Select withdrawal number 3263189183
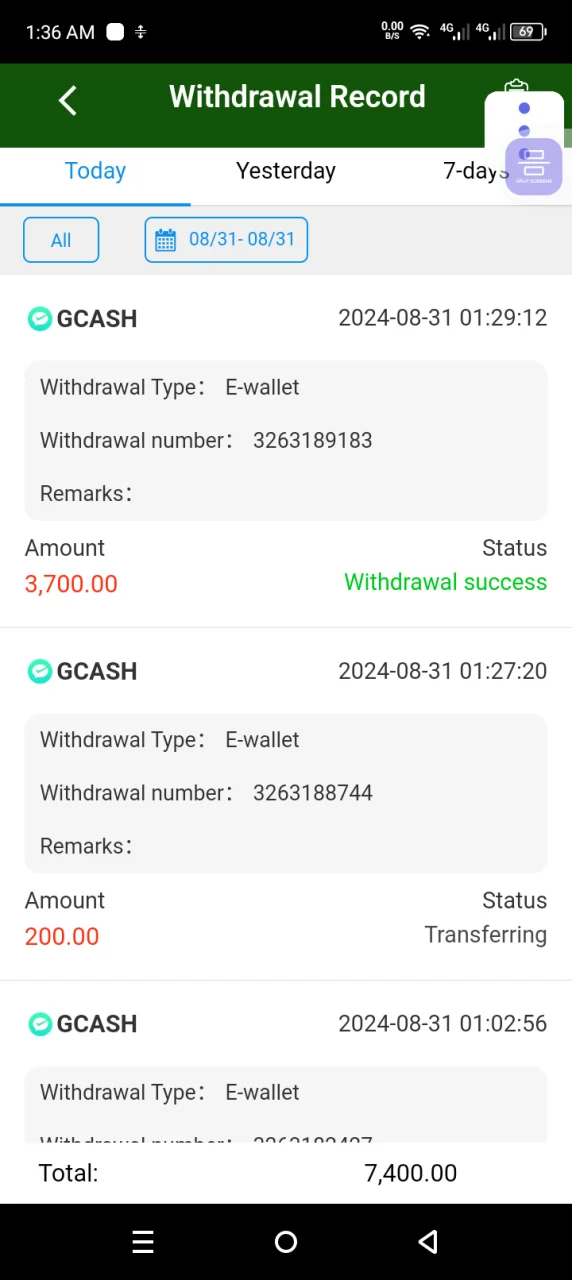Image resolution: width=572 pixels, height=1280 pixels. [x=313, y=440]
